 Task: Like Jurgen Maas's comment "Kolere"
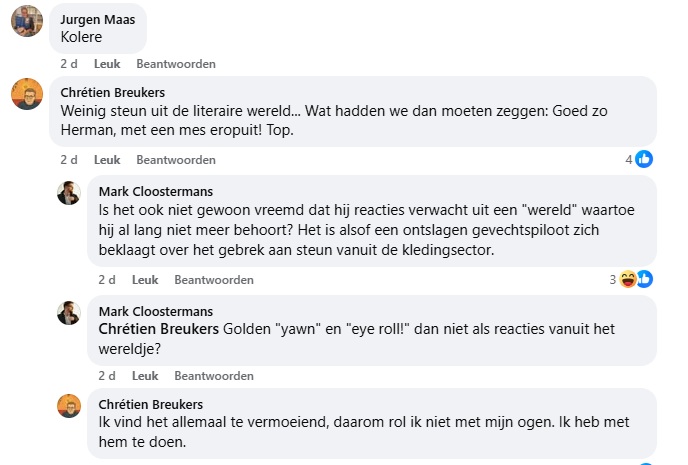click(107, 64)
